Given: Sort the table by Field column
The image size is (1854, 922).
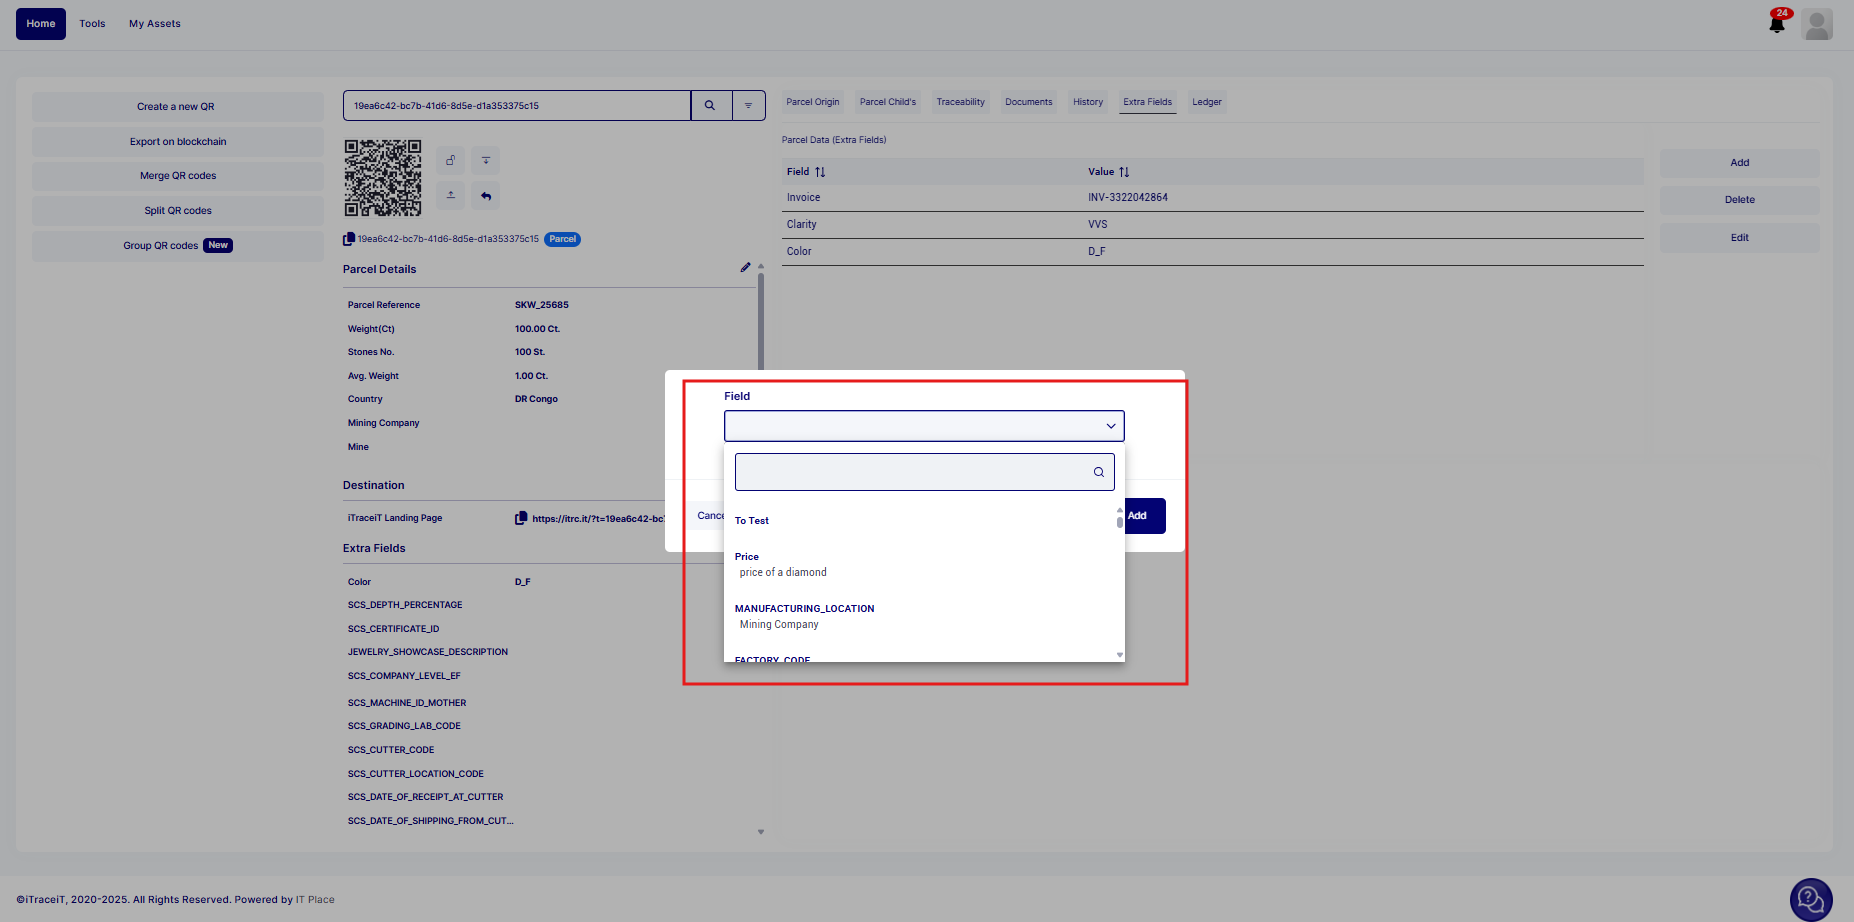Looking at the screenshot, I should [820, 172].
